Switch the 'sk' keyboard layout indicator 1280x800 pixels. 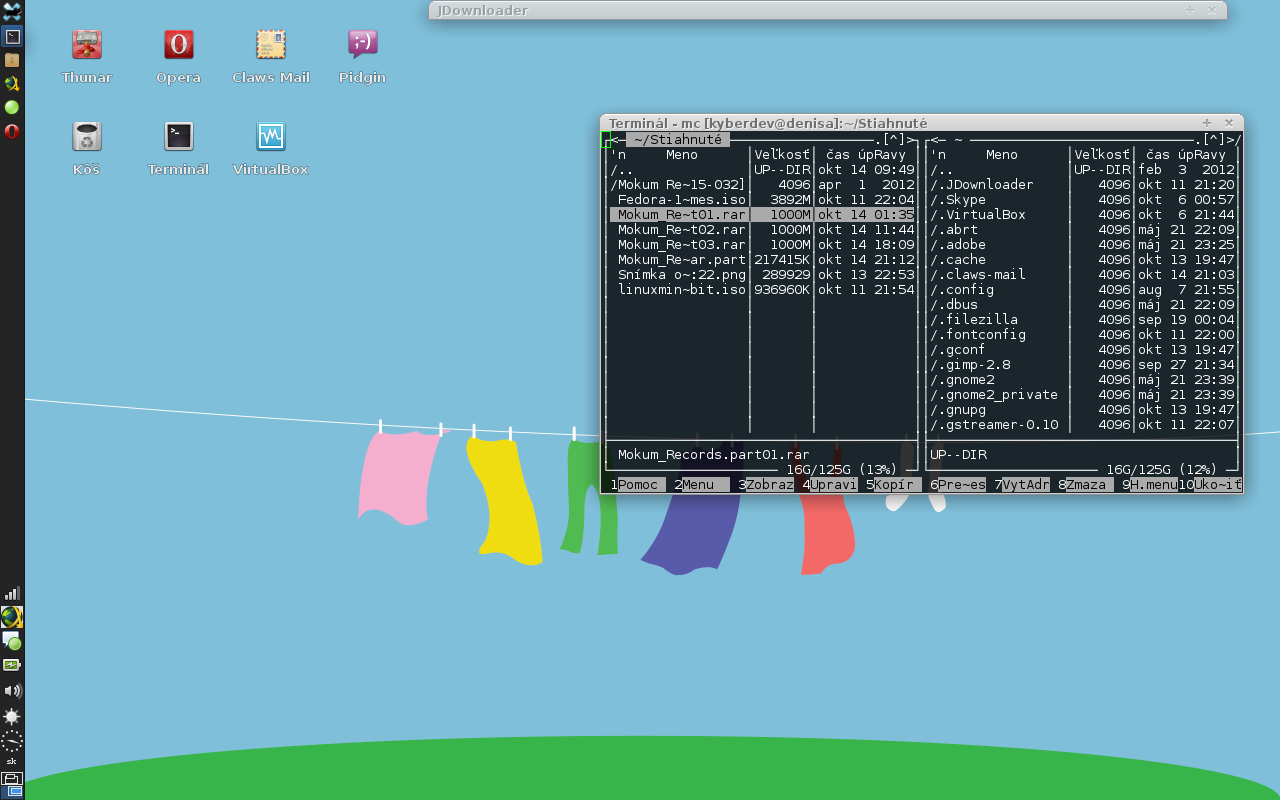pyautogui.click(x=12, y=761)
